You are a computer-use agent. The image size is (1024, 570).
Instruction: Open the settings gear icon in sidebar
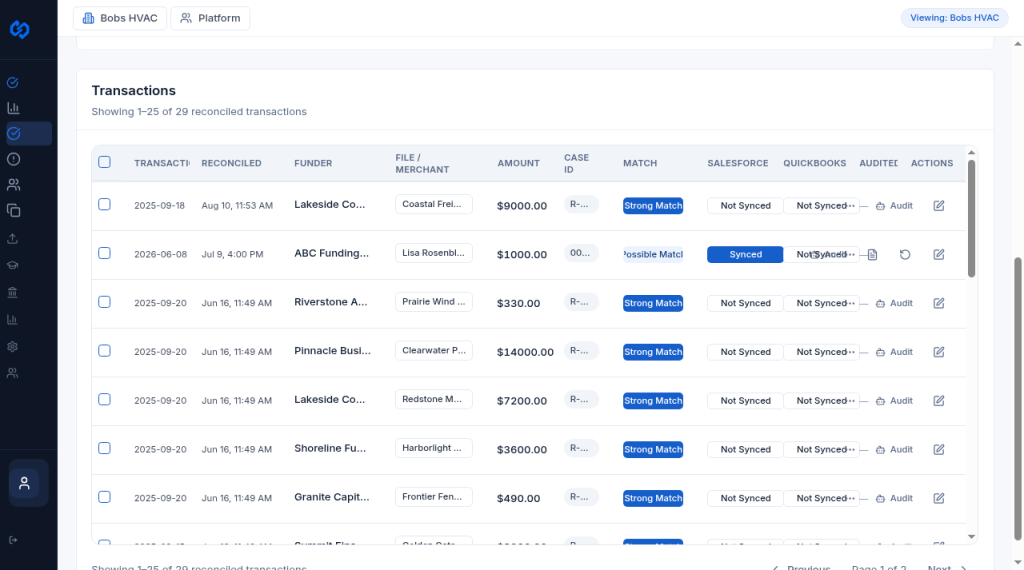(12, 347)
